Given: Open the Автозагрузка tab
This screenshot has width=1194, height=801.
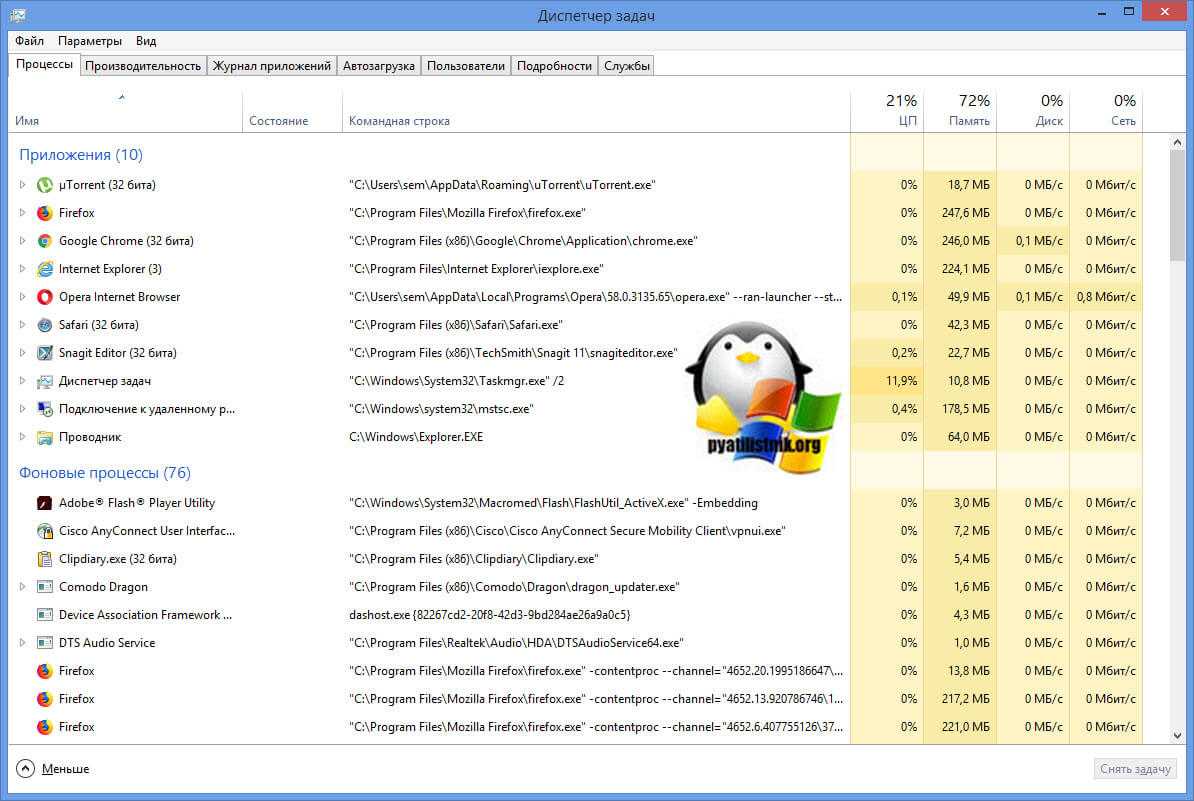Looking at the screenshot, I should click(x=378, y=66).
